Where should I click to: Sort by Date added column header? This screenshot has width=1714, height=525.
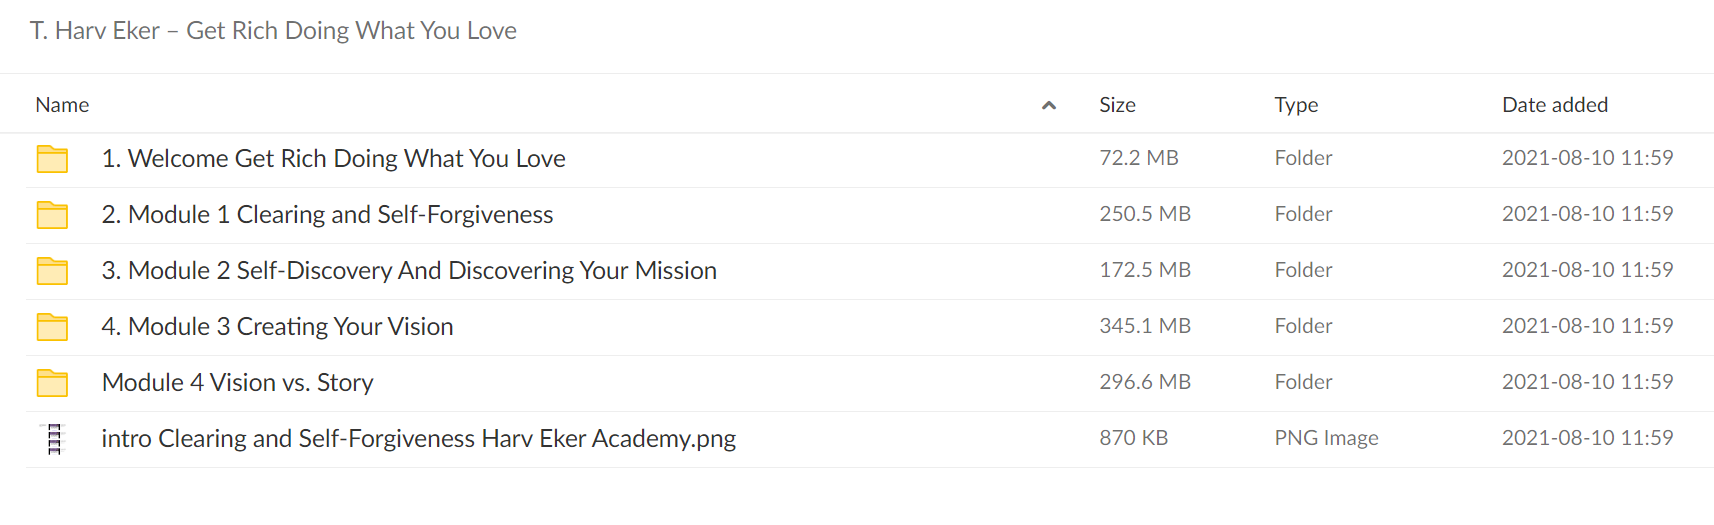1555,105
